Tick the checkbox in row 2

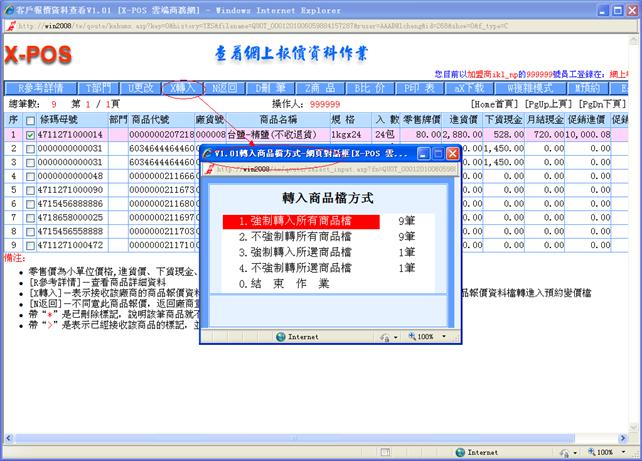coord(31,148)
